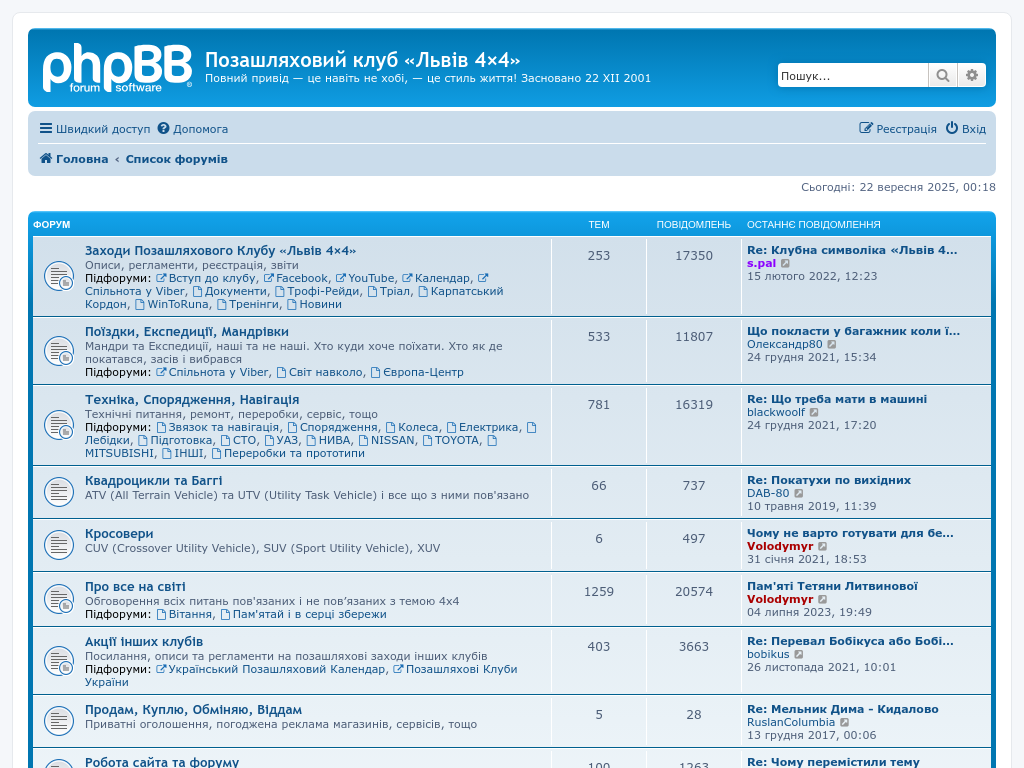Click the search magnifier button
The image size is (1024, 768).
tap(942, 75)
